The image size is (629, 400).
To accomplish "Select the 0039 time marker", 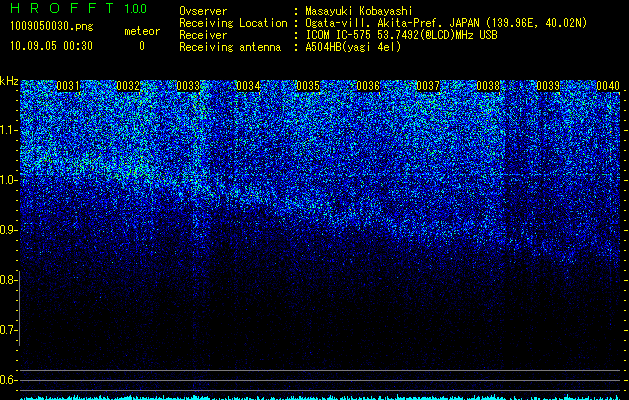I will 548,86.
